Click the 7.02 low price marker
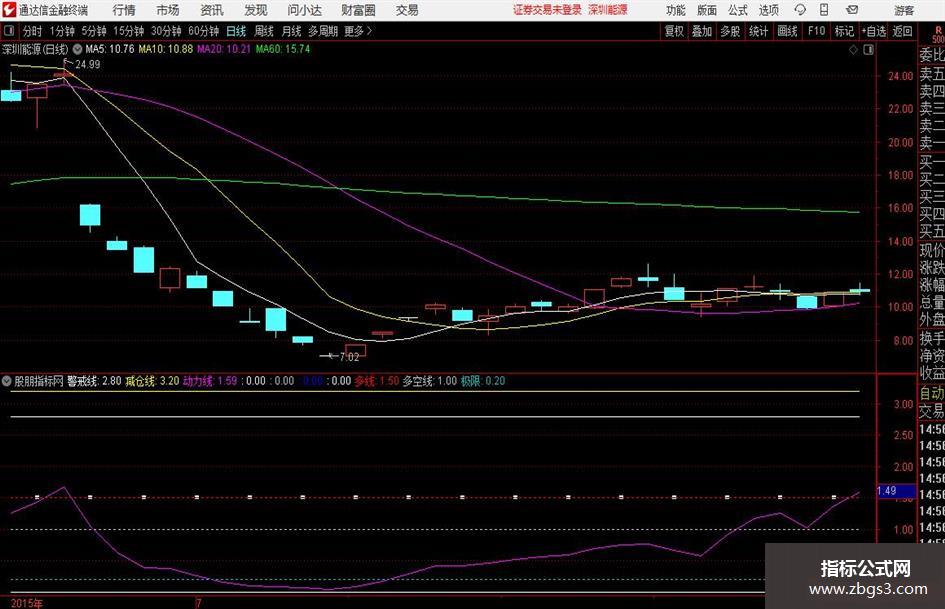Image resolution: width=945 pixels, height=609 pixels. pyautogui.click(x=350, y=357)
